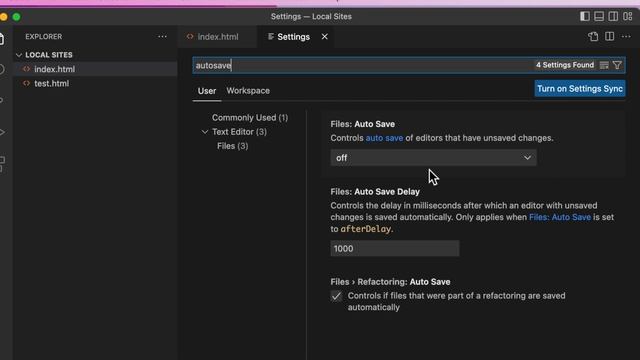
Task: Select the Settings editor tab
Action: pyautogui.click(x=293, y=37)
